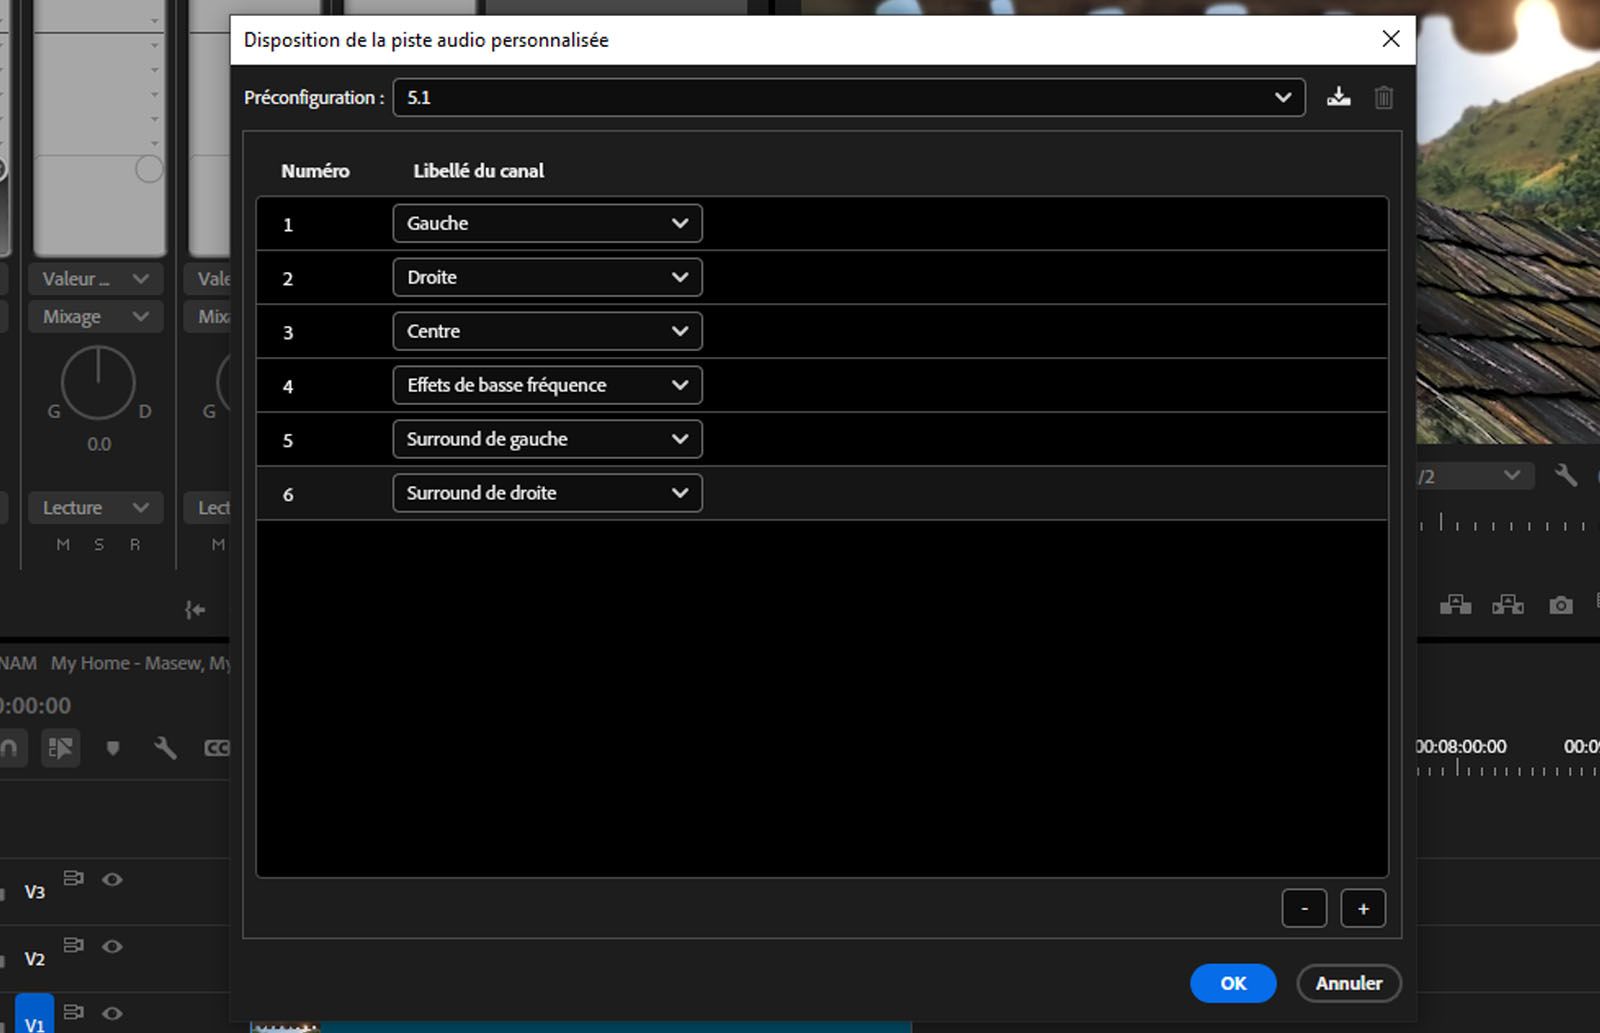Click the Numéro column header

315,171
